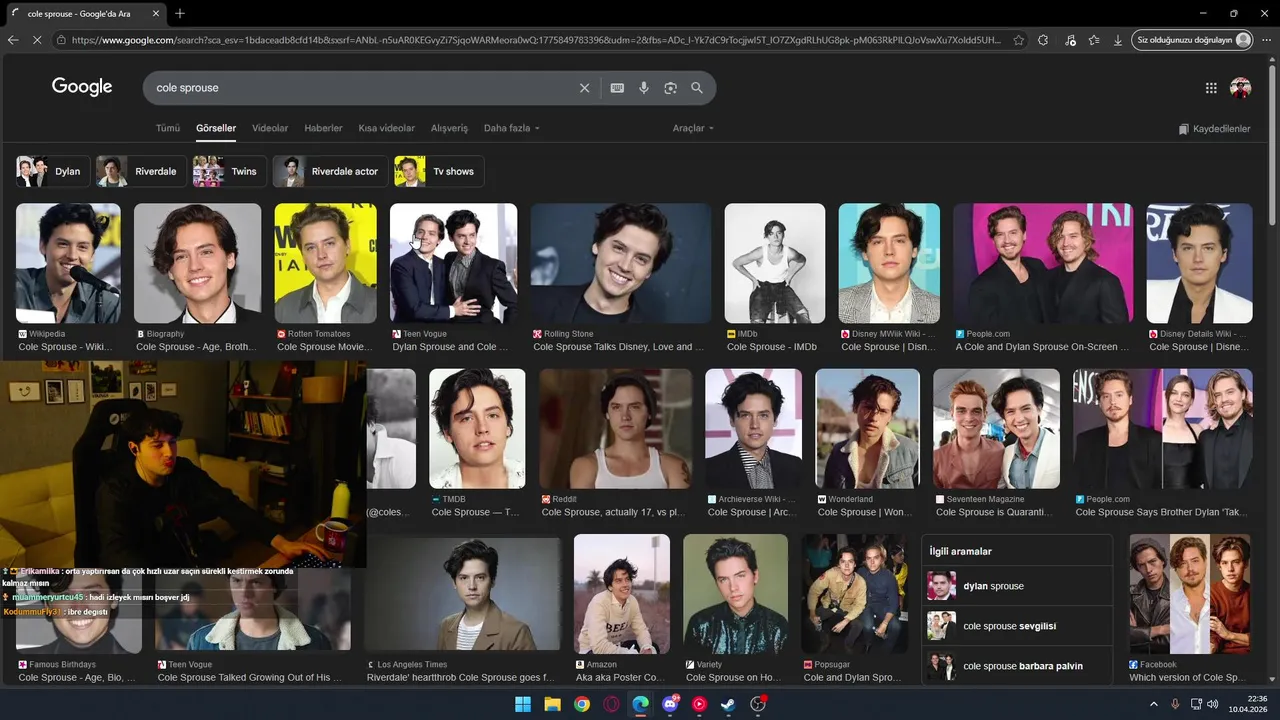The width and height of the screenshot is (1280, 720).
Task: Open the Los Angeles Times image result
Action: (463, 594)
